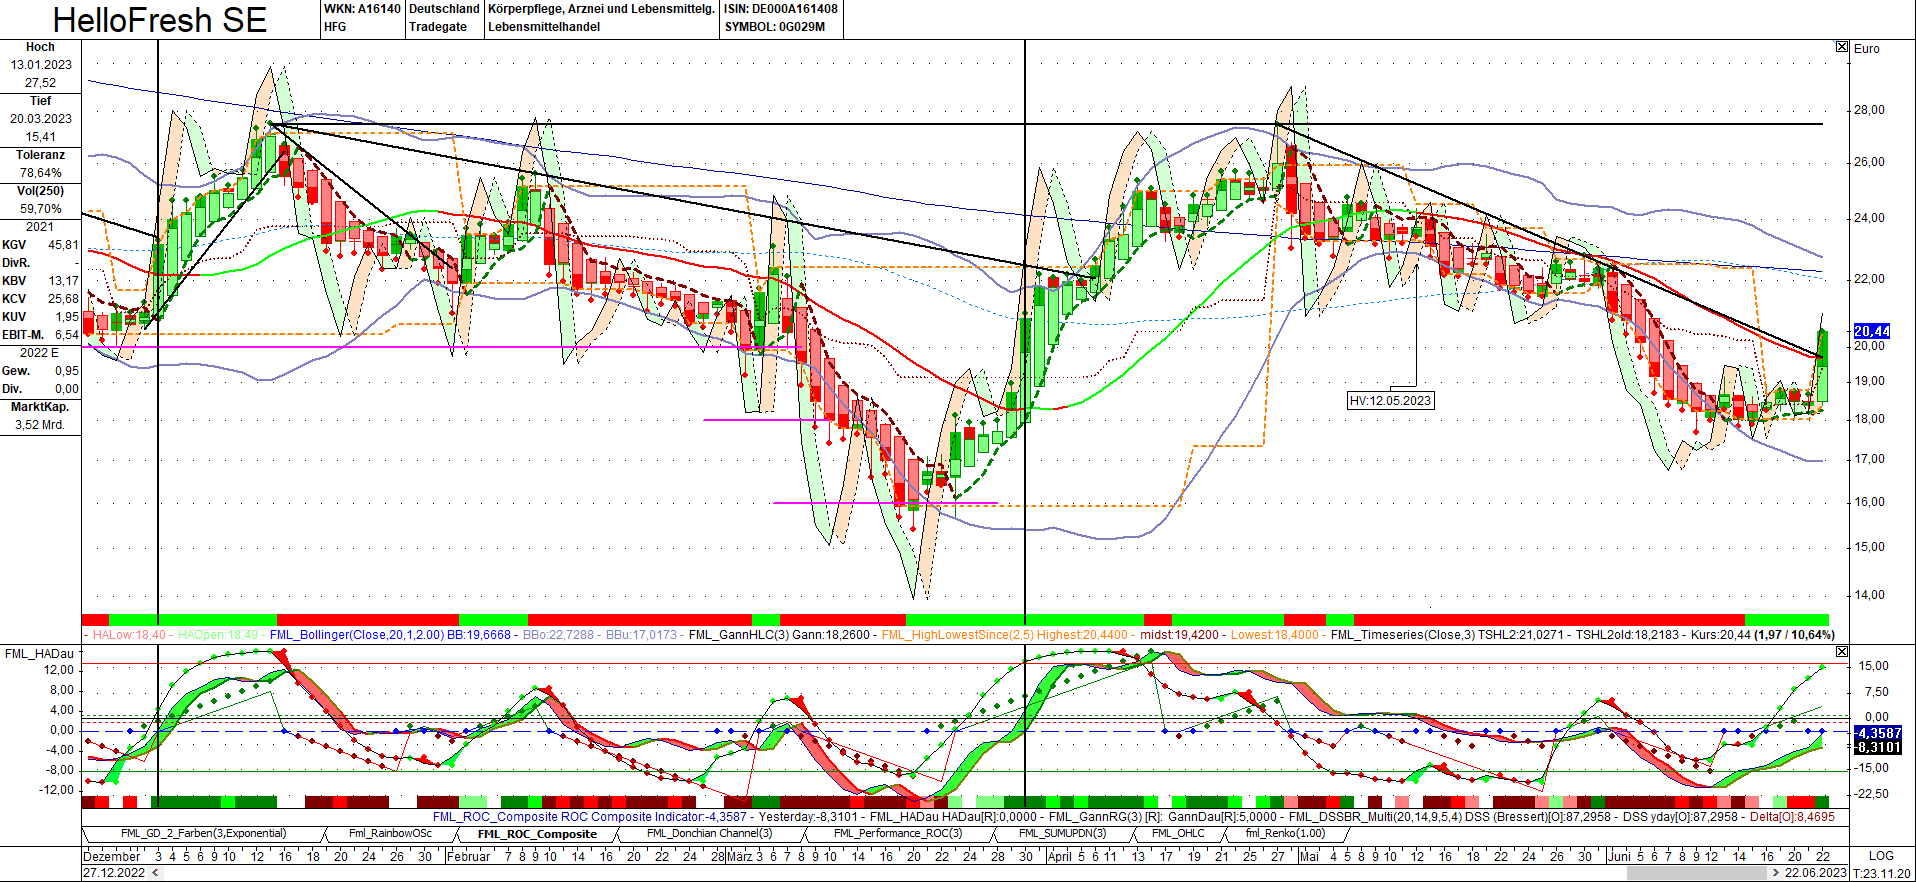Select the WKN: A16140 header cell
The height and width of the screenshot is (882, 1916).
362,9
